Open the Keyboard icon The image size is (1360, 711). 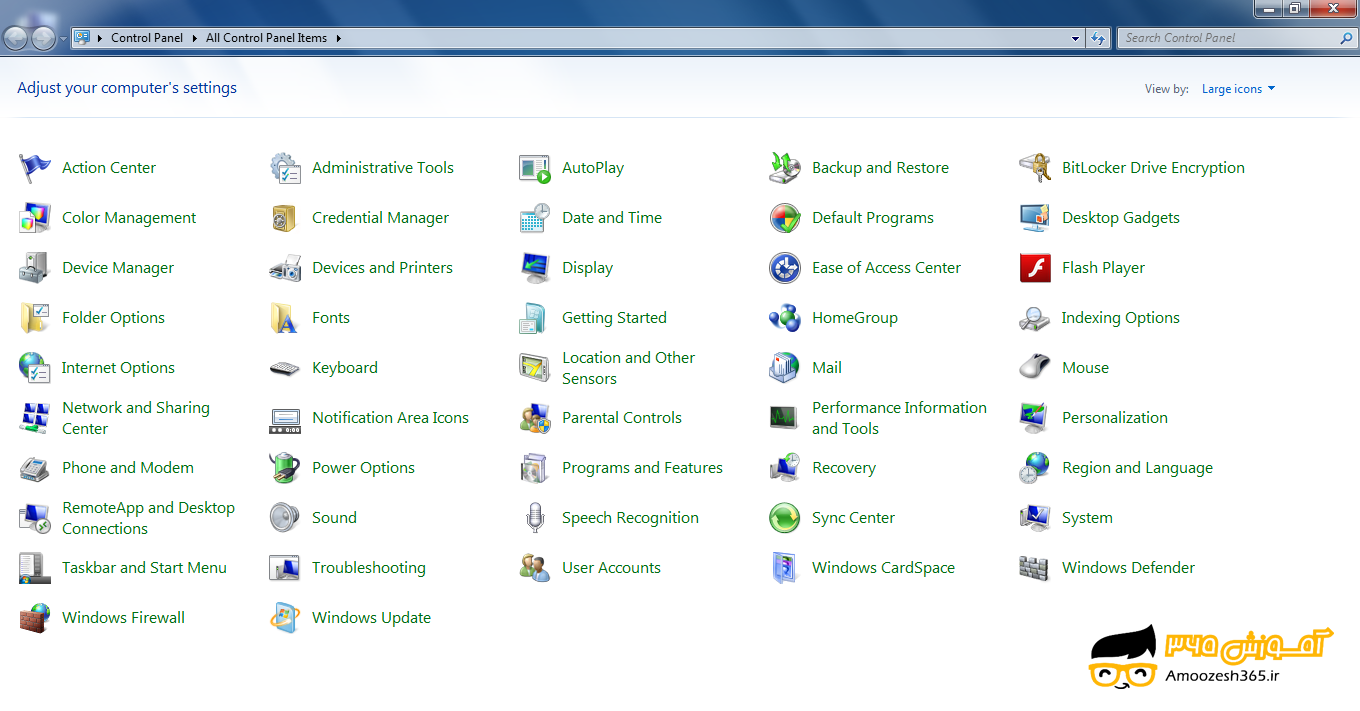[285, 368]
